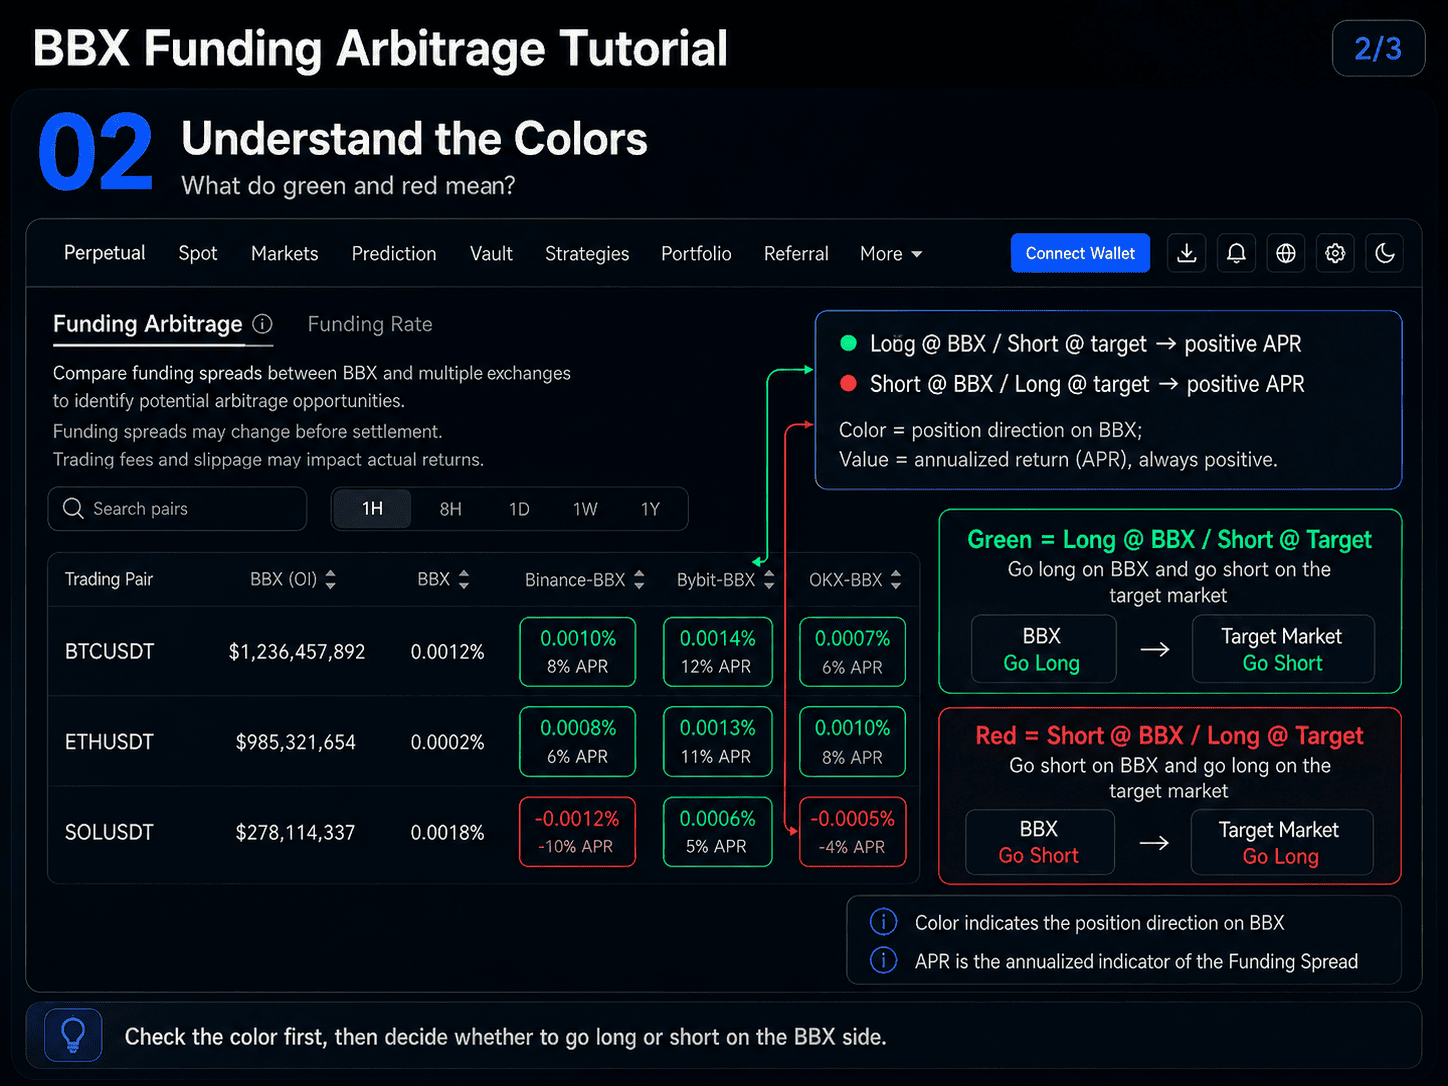Focus the Search pairs input field
Viewport: 1448px width, 1086px height.
point(177,509)
